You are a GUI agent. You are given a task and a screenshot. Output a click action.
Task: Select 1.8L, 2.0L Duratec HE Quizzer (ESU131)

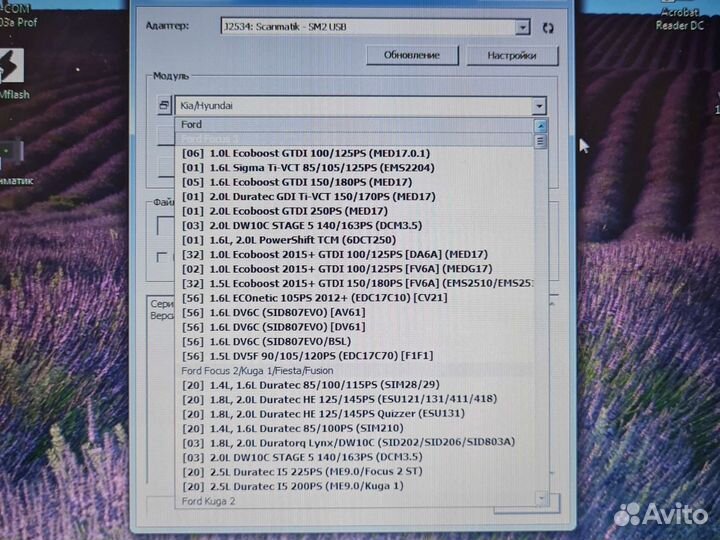tap(354, 414)
